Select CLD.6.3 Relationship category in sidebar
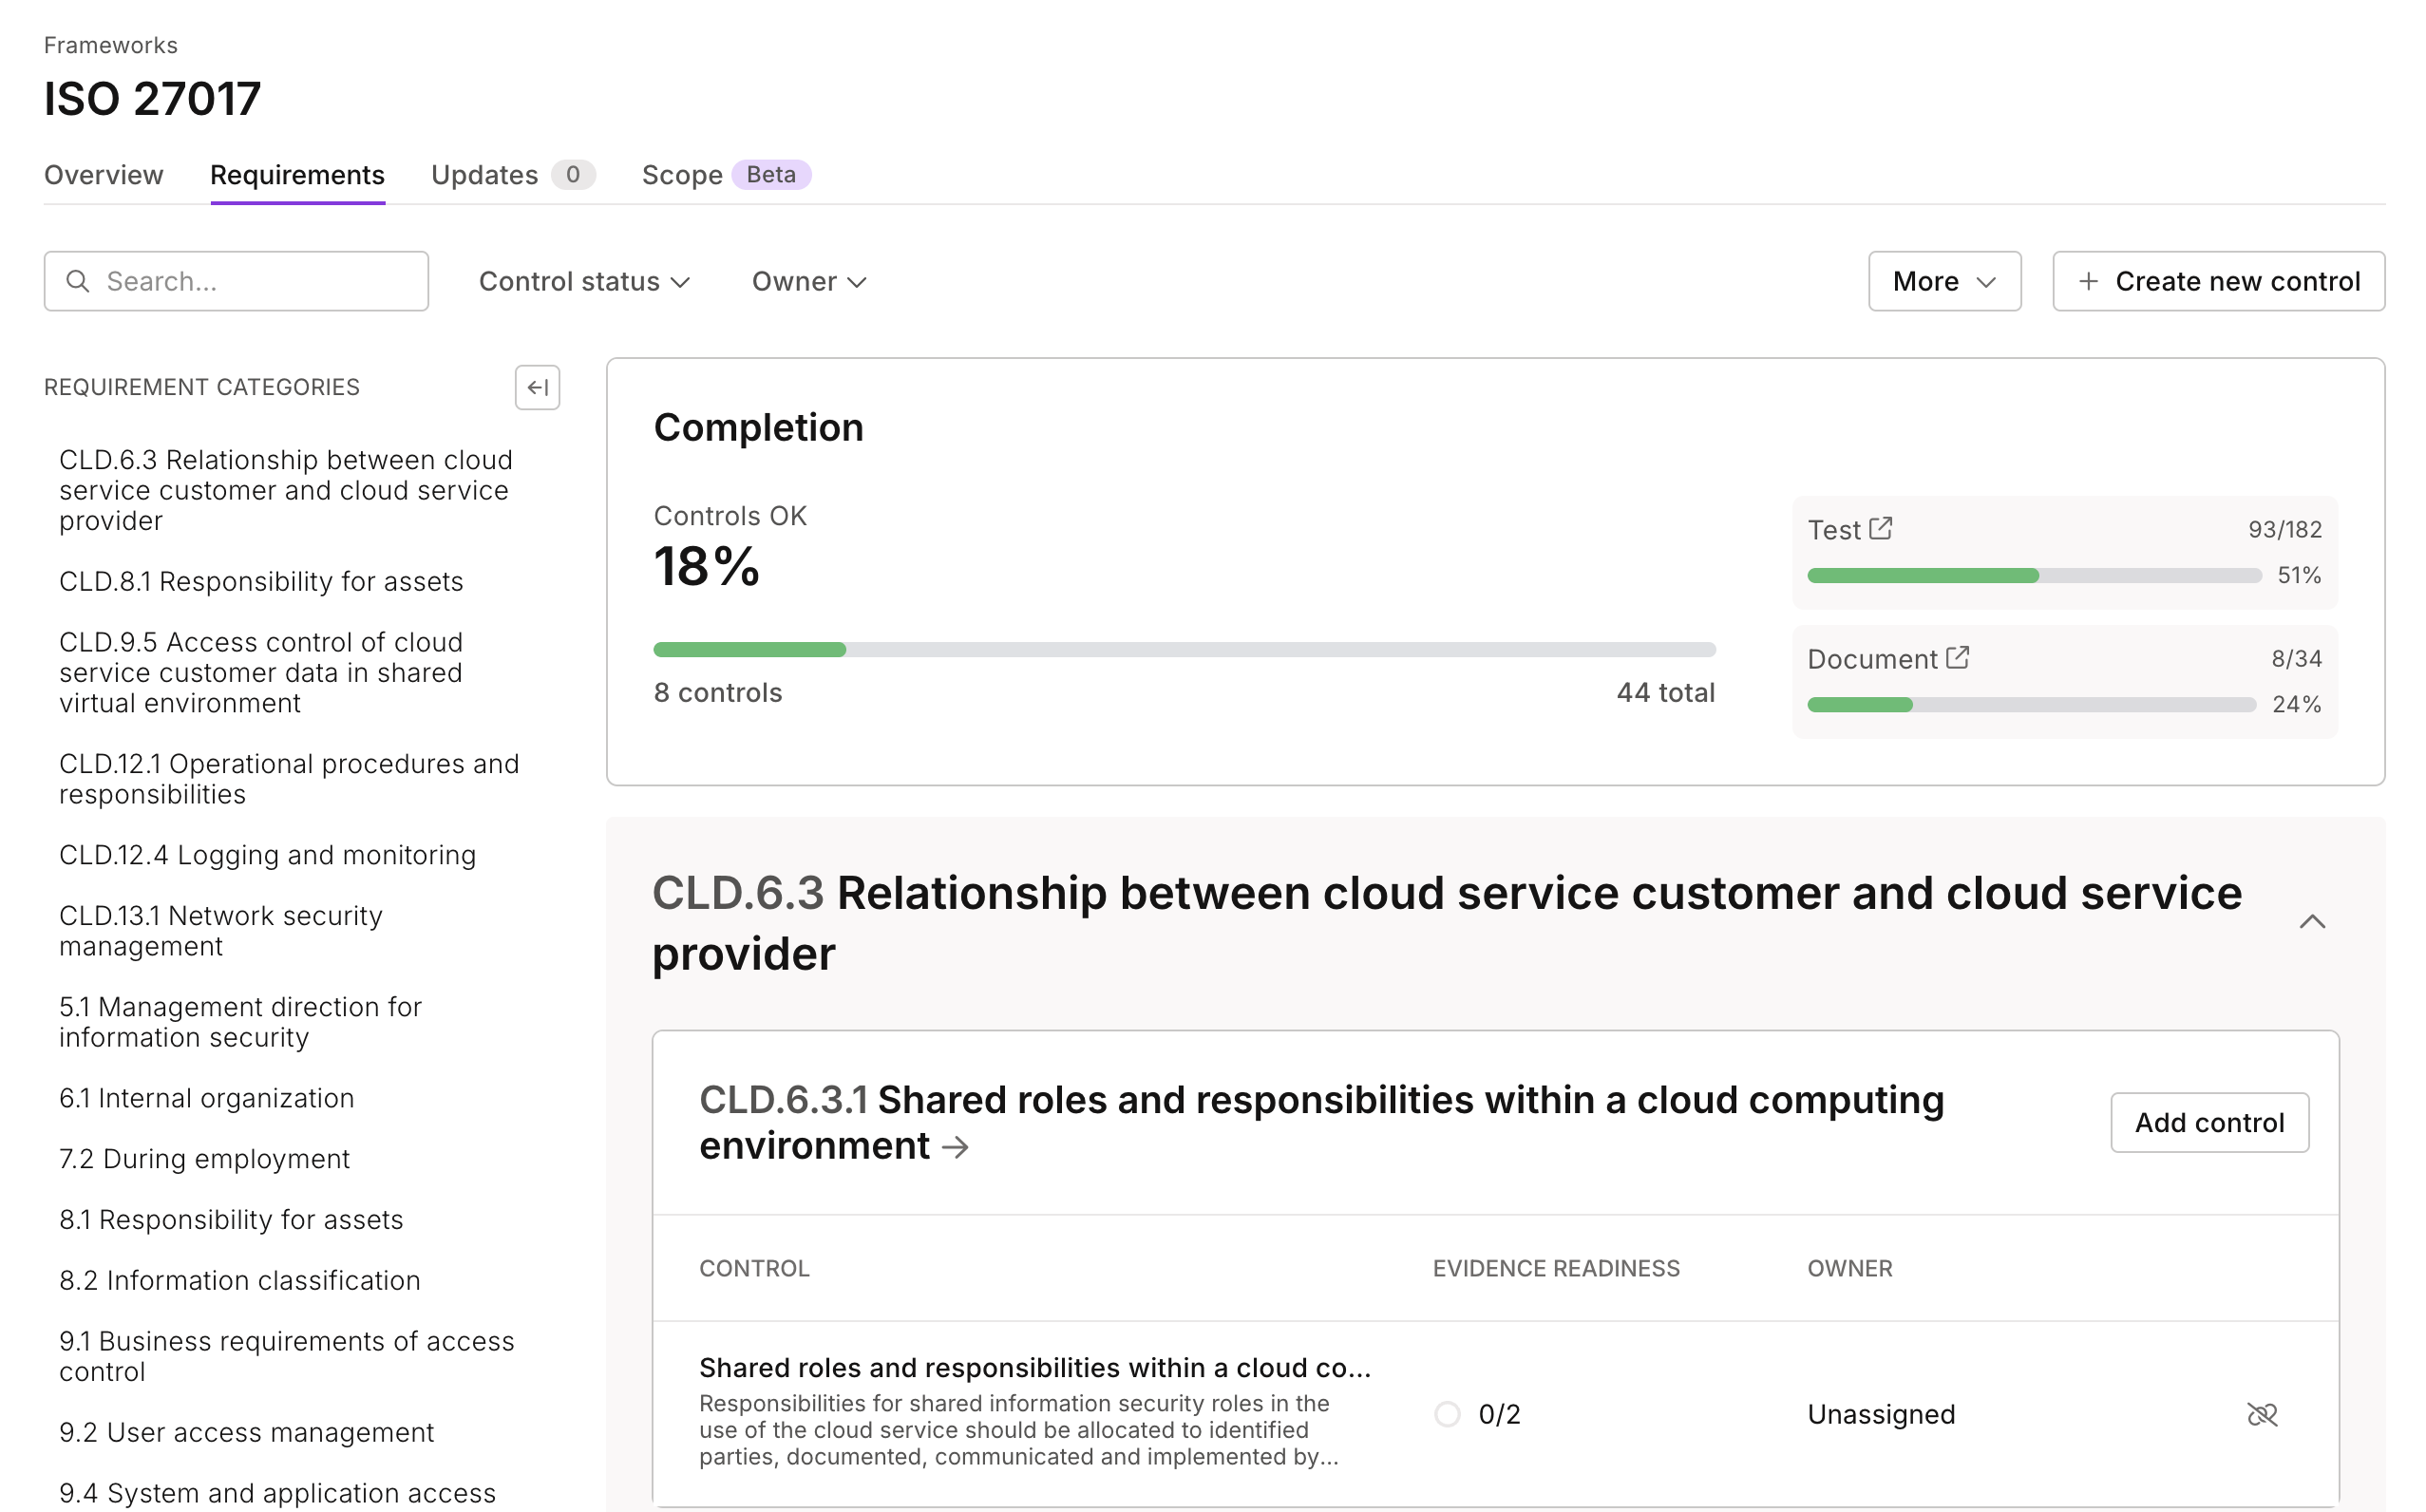 coord(286,490)
